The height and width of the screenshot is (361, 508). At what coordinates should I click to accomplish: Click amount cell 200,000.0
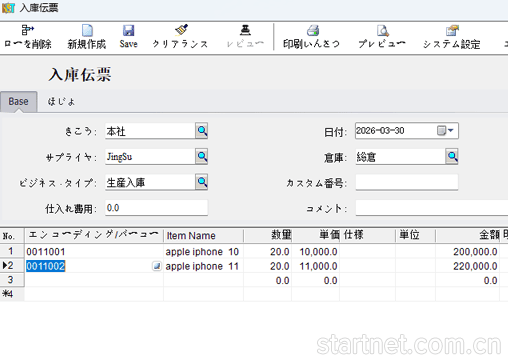point(467,252)
